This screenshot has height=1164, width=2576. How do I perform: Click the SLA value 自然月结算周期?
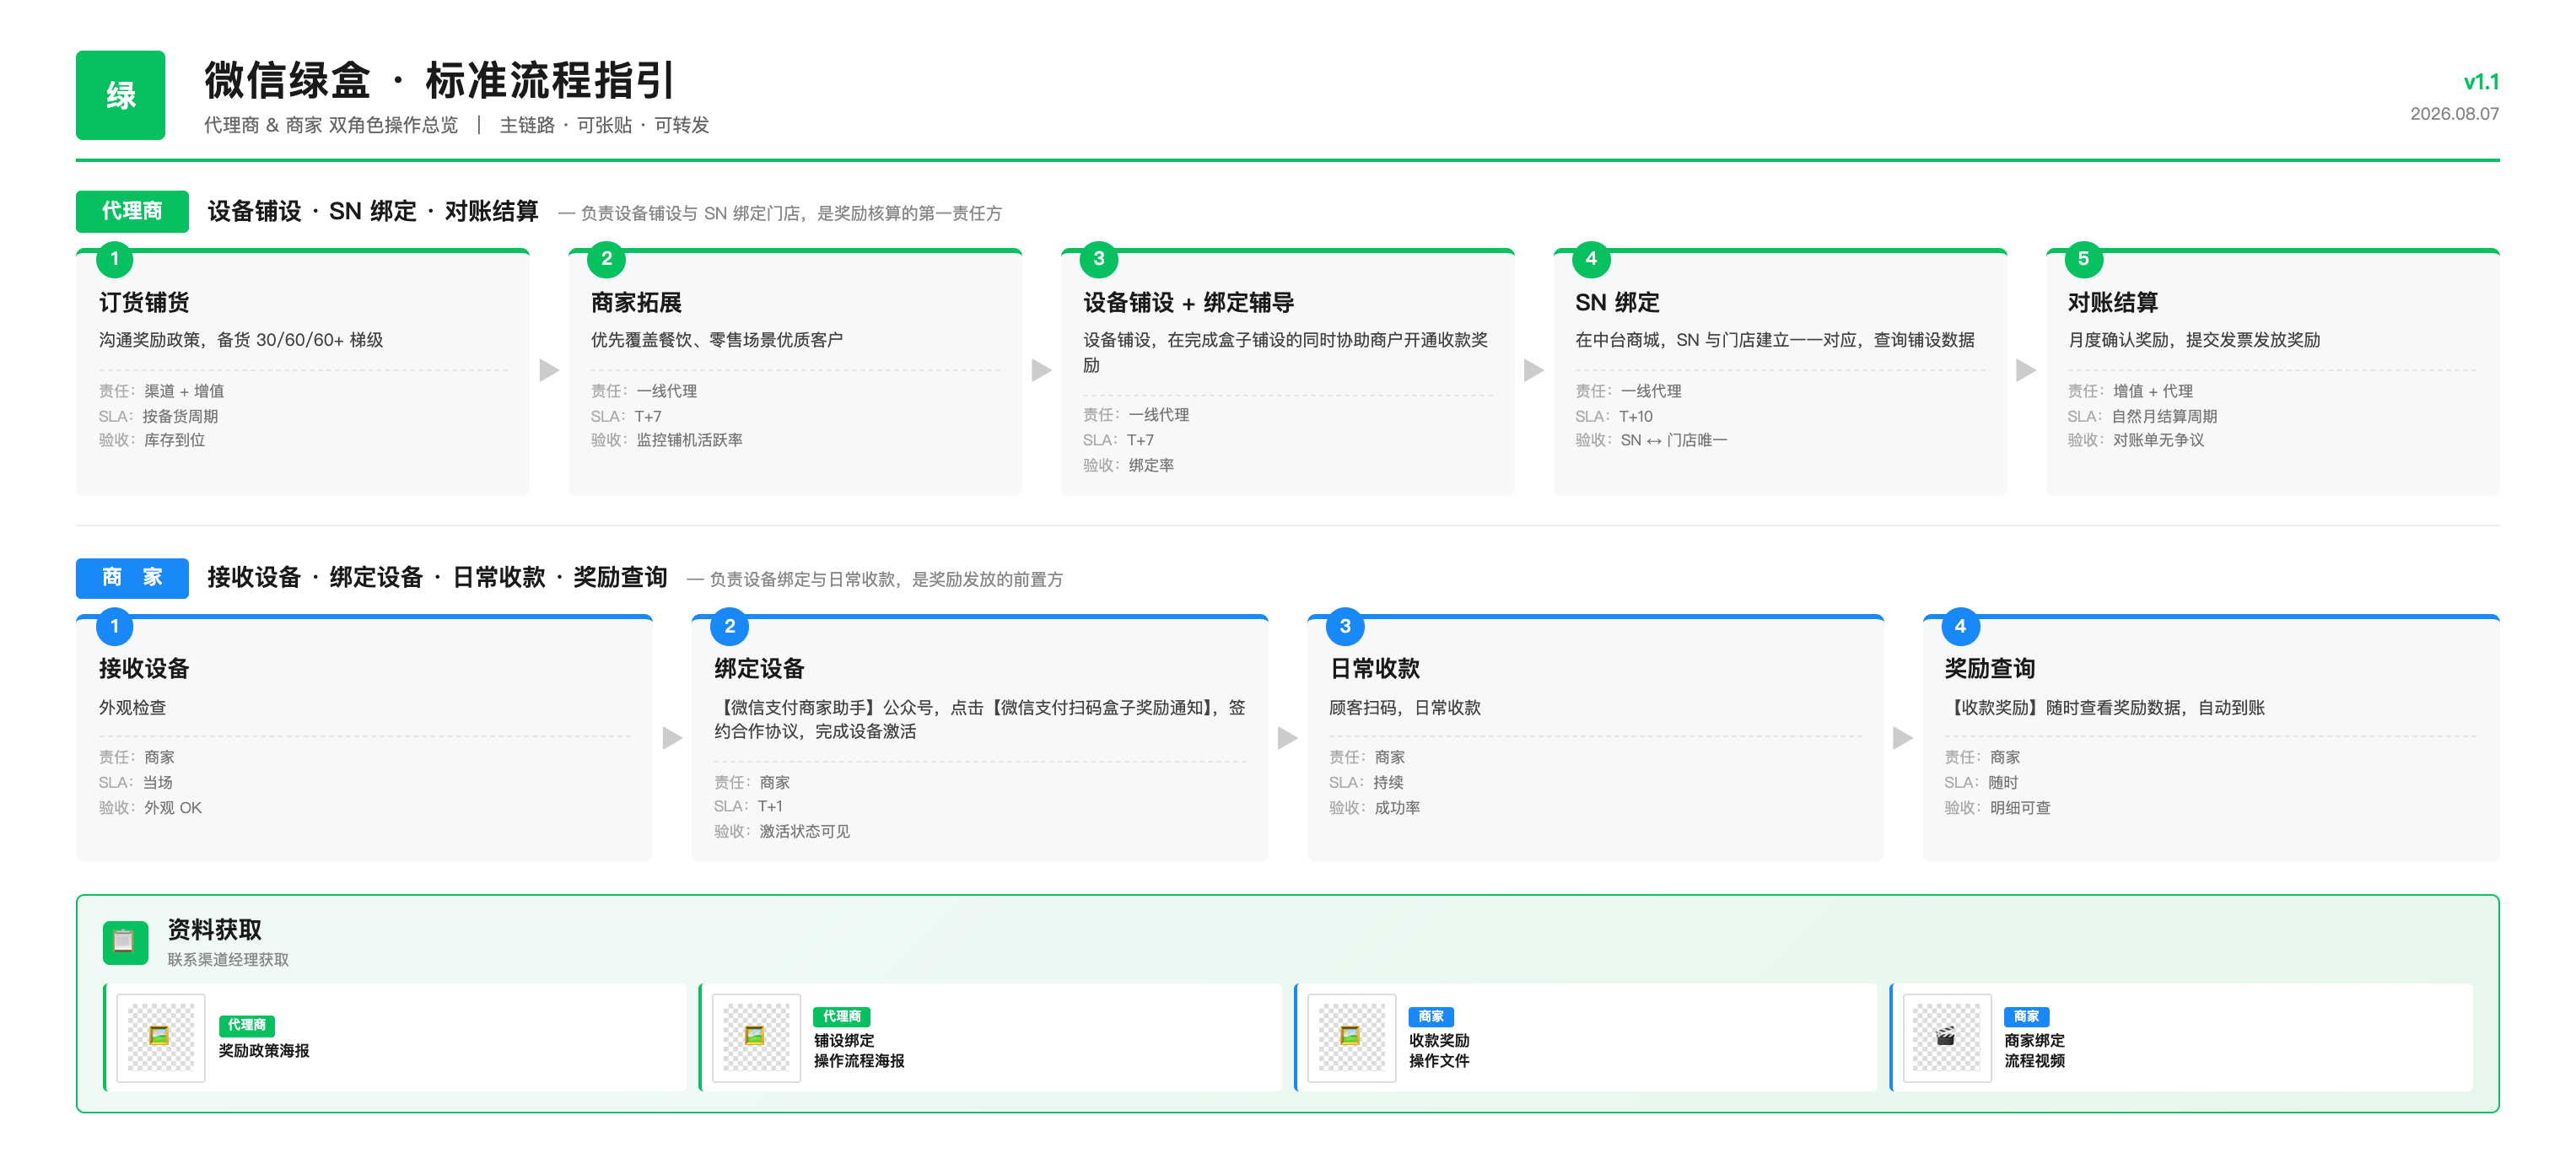pyautogui.click(x=2164, y=416)
